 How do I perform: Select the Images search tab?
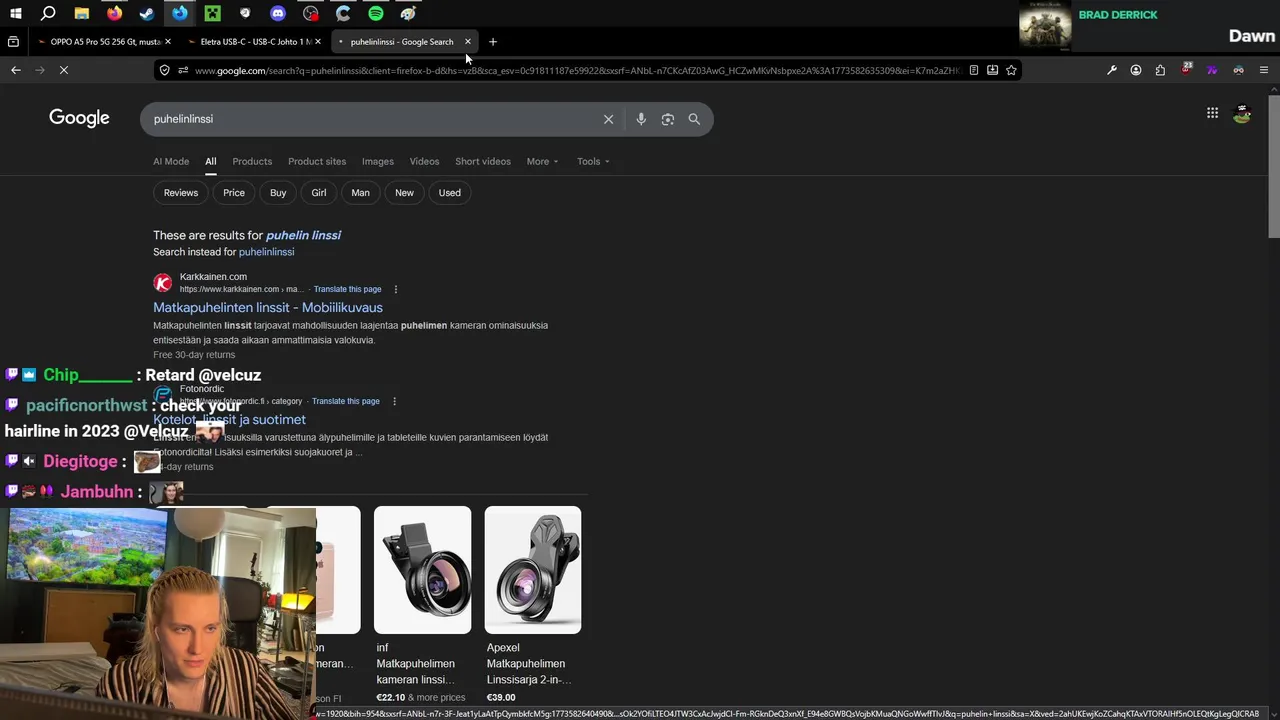[378, 161]
